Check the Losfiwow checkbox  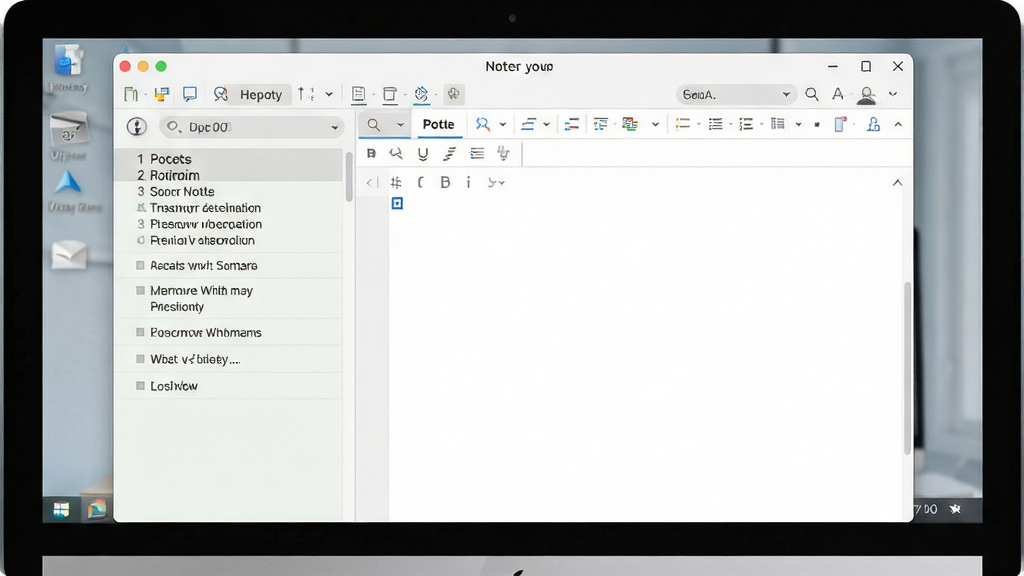click(x=140, y=386)
